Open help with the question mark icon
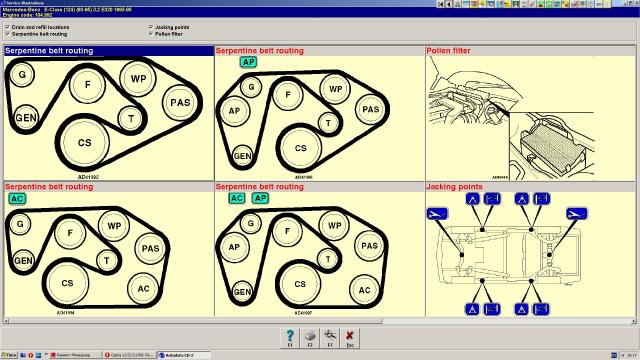 [x=290, y=338]
